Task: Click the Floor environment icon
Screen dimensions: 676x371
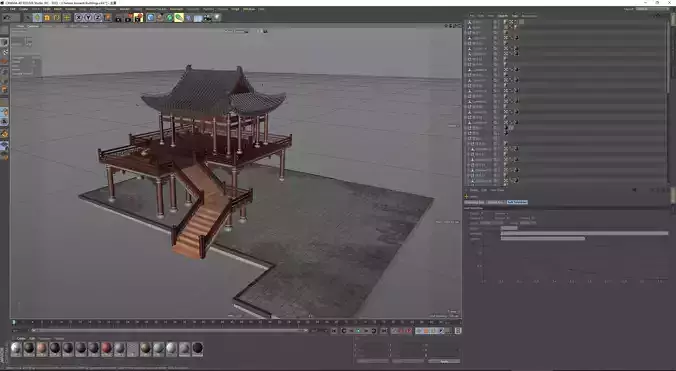Action: (x=198, y=18)
